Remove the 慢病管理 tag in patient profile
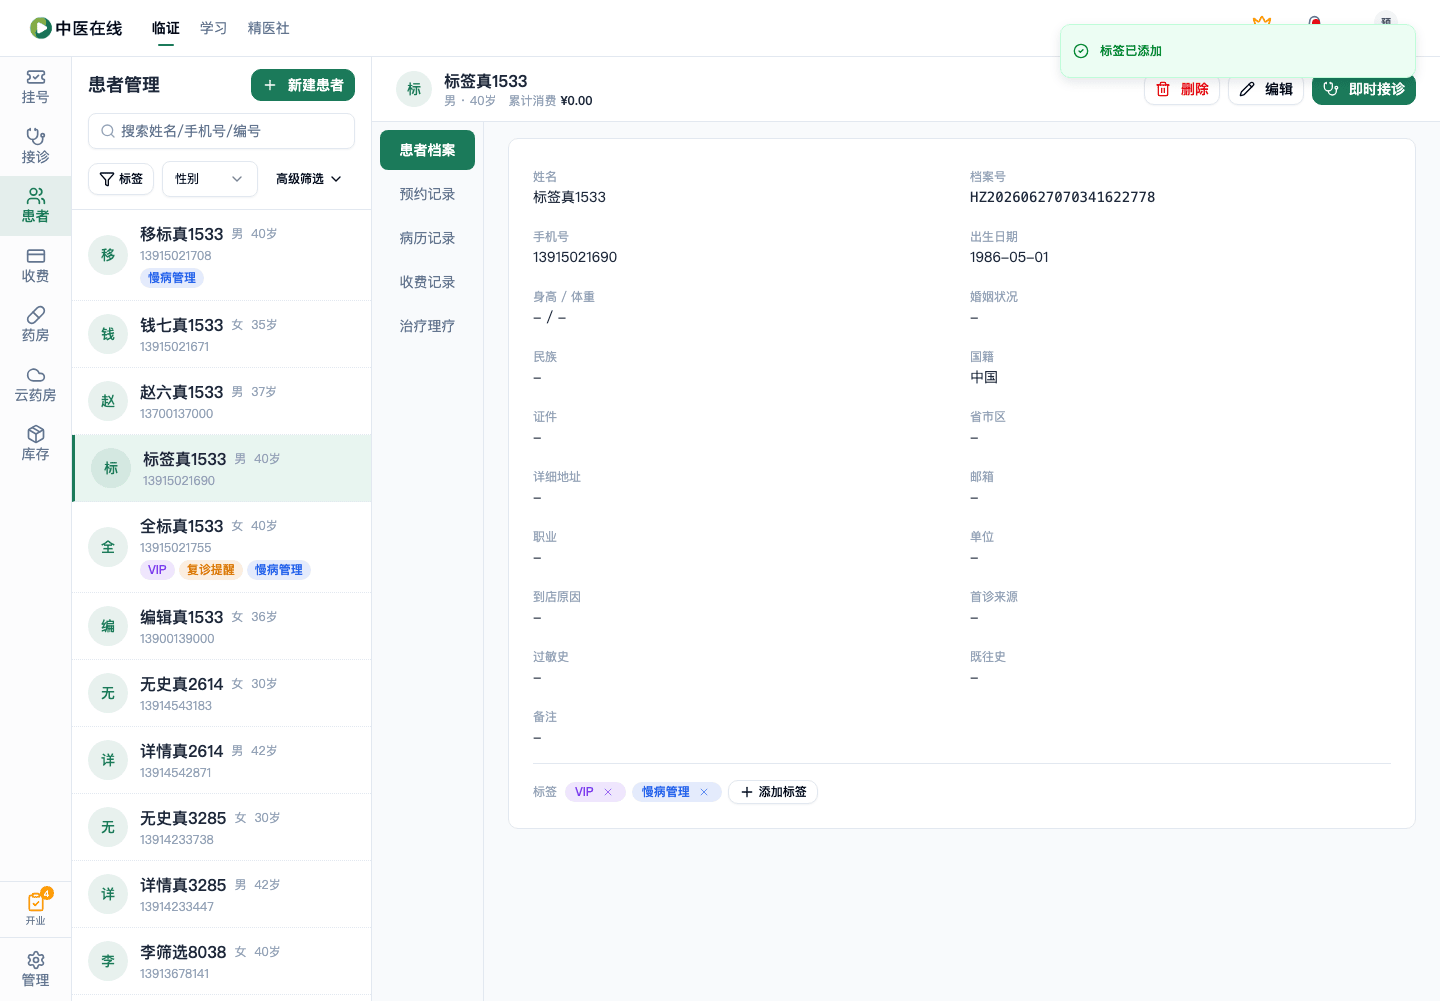The height and width of the screenshot is (1001, 1440). tap(704, 792)
